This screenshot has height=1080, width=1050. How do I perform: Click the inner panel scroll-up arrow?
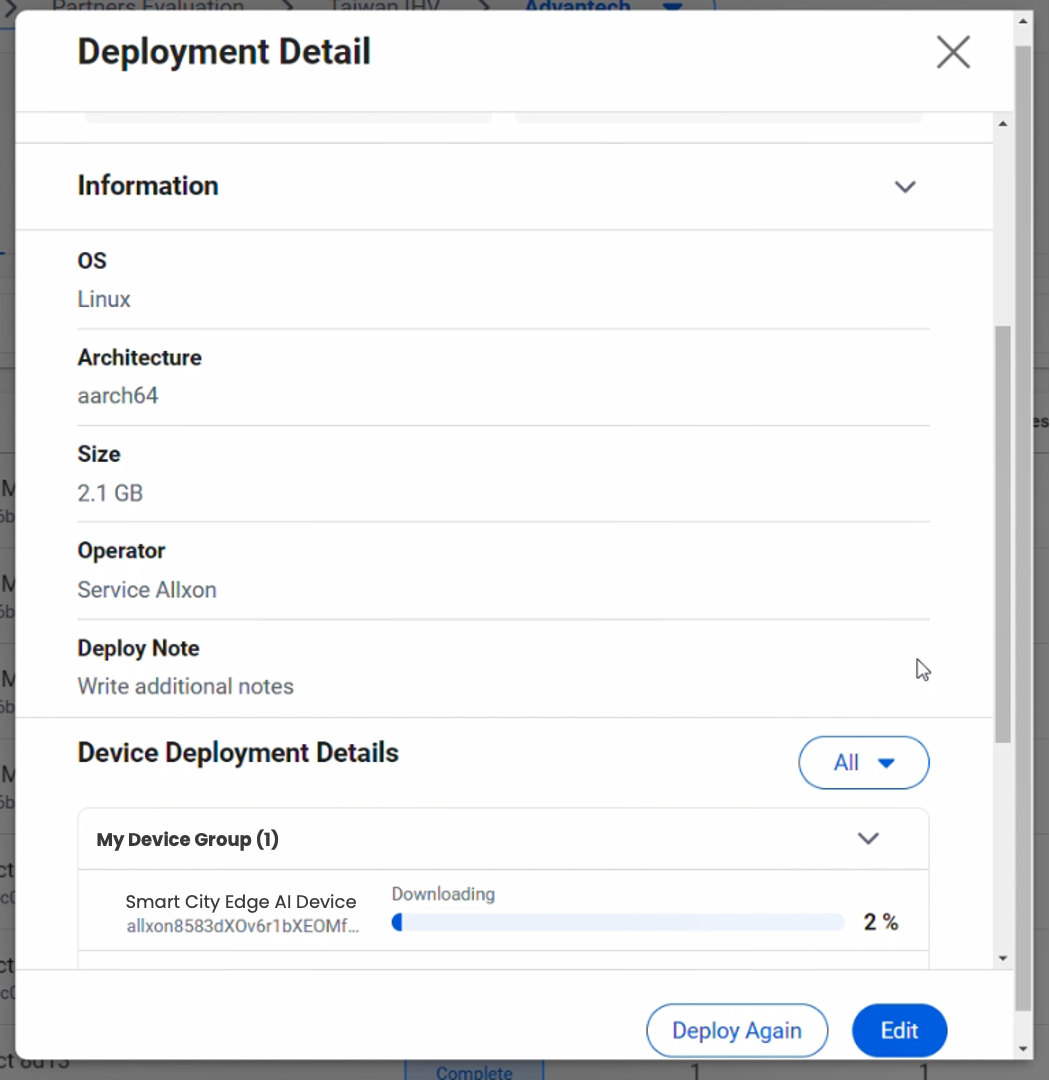[x=1003, y=124]
